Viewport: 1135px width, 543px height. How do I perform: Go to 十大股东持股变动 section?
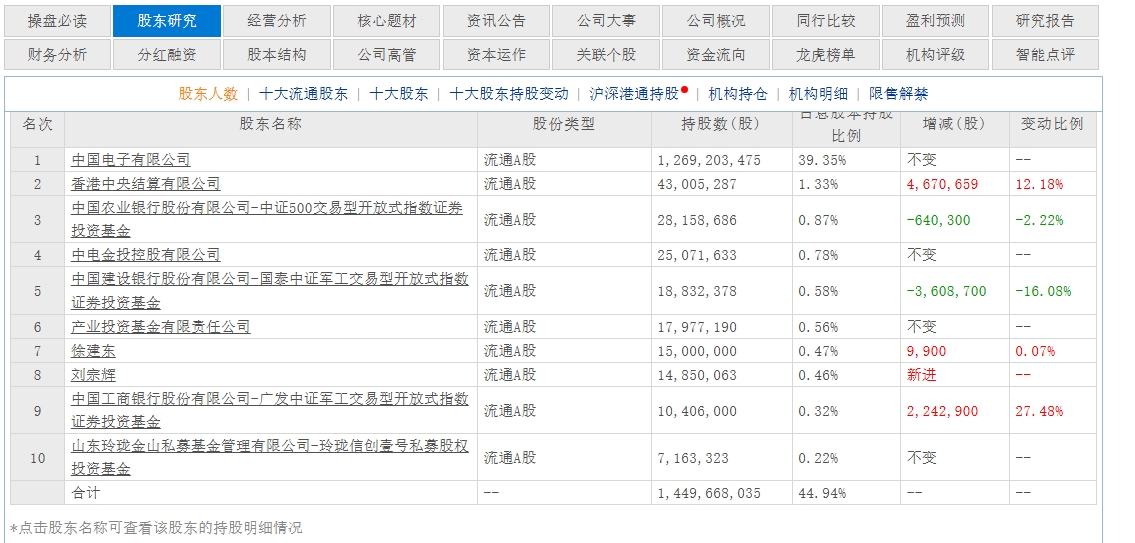point(509,93)
